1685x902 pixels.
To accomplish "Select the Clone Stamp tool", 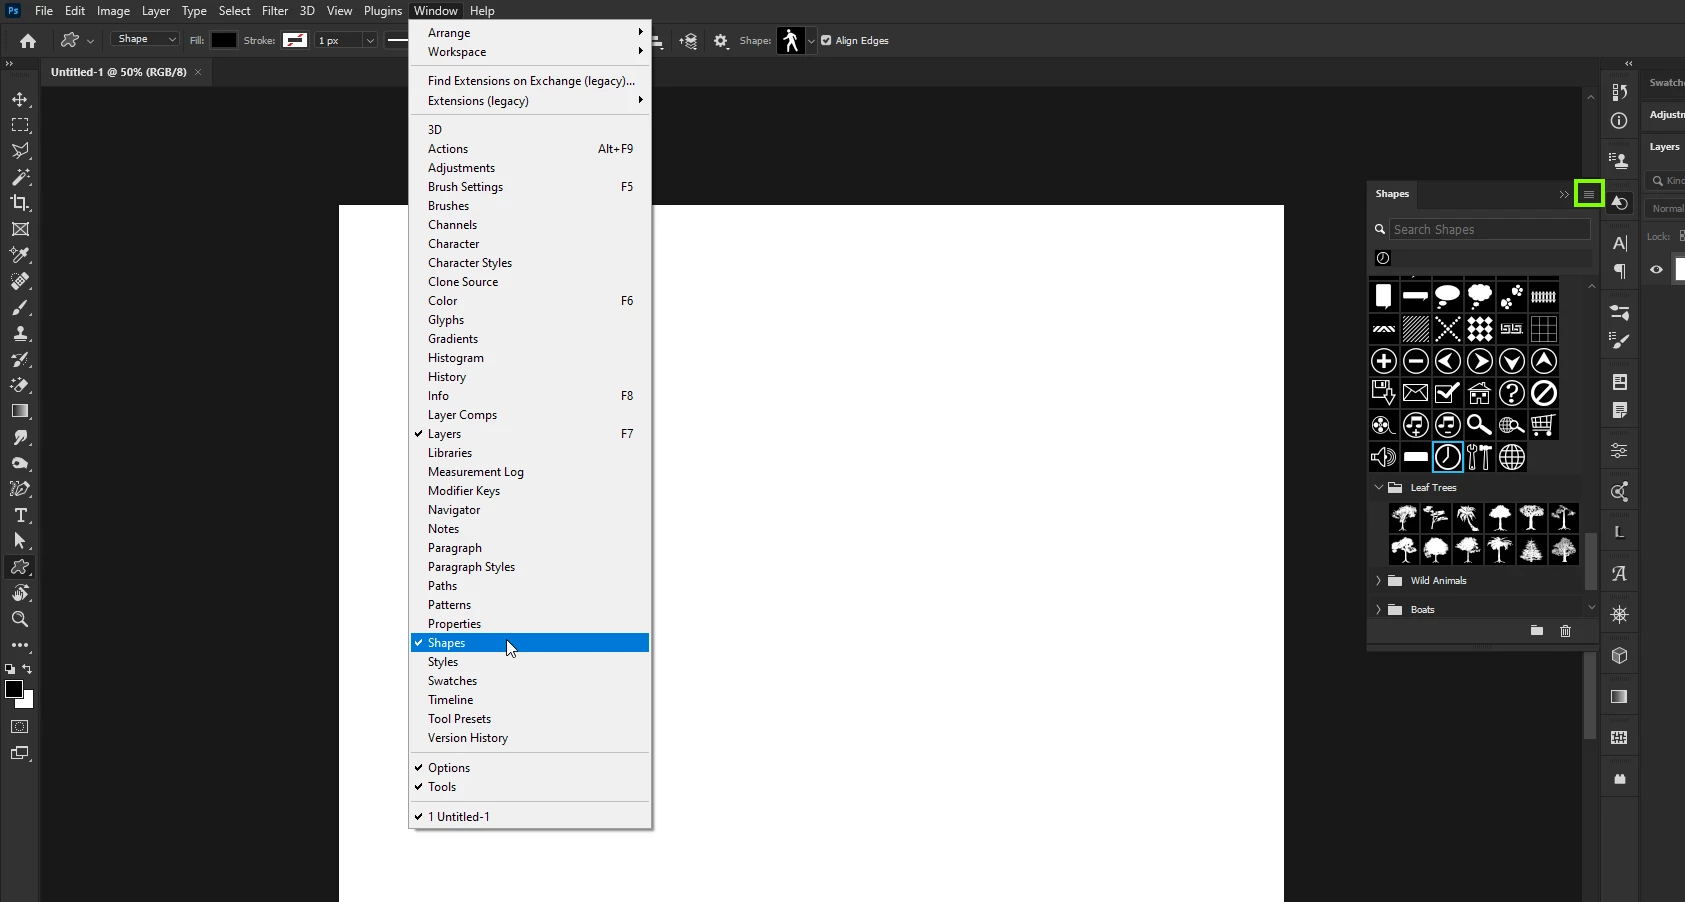I will [x=20, y=333].
